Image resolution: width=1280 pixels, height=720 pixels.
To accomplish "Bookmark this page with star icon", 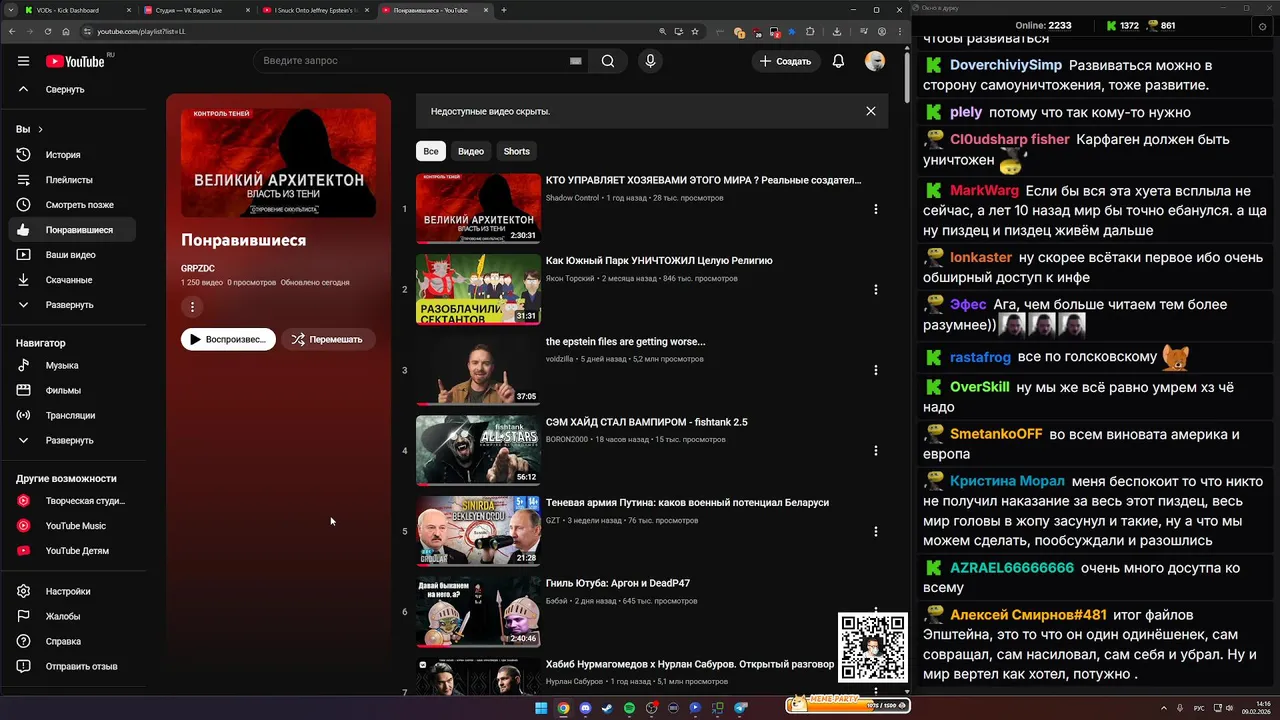I will pos(694,31).
